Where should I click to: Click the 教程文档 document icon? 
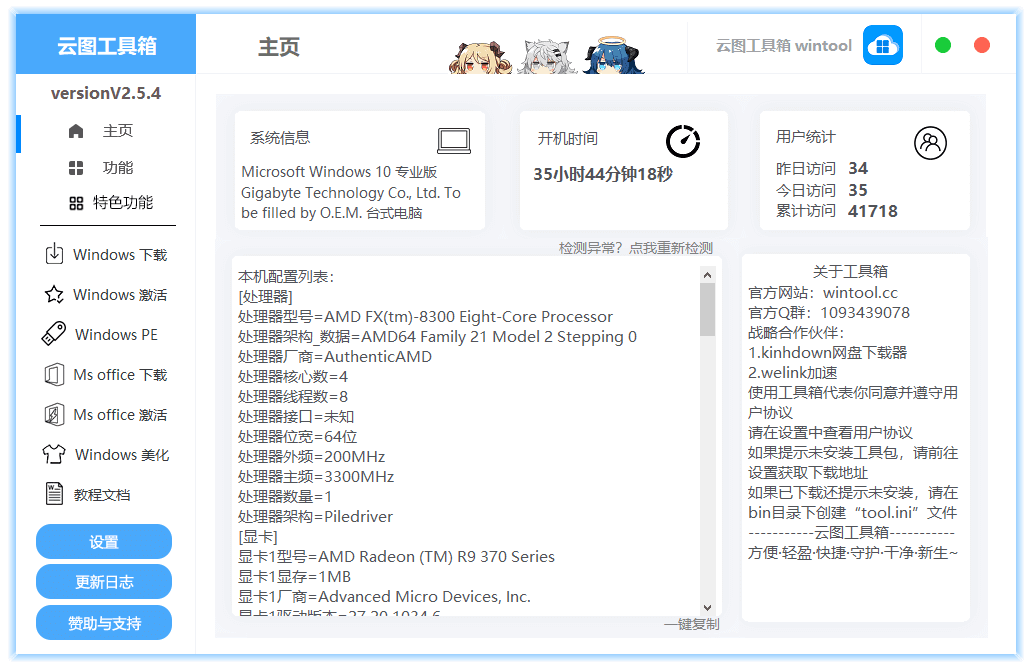54,494
